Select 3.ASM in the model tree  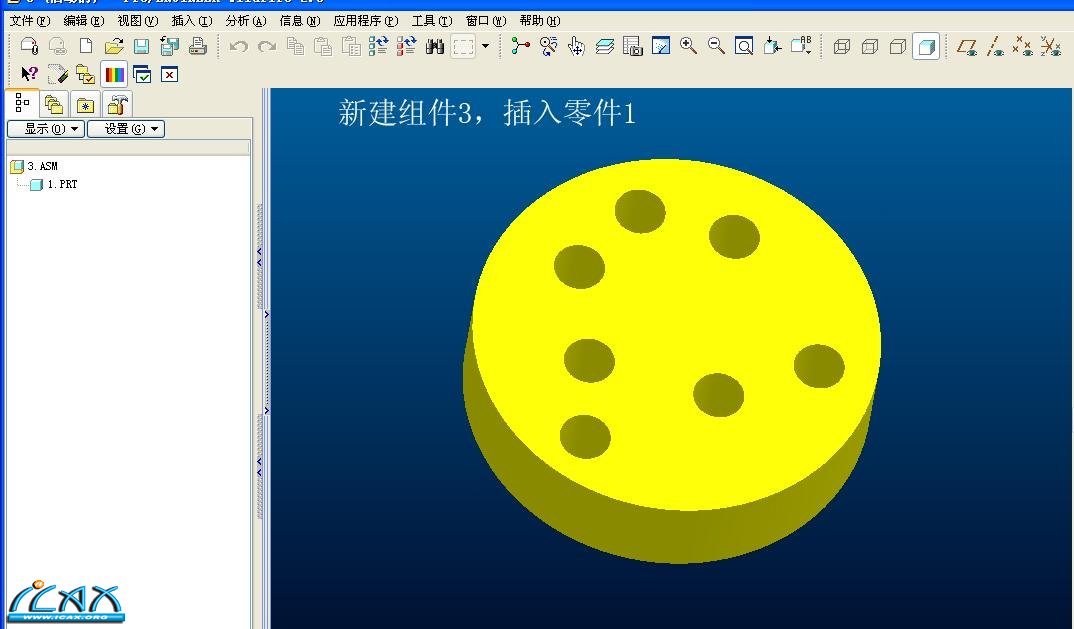pyautogui.click(x=35, y=166)
